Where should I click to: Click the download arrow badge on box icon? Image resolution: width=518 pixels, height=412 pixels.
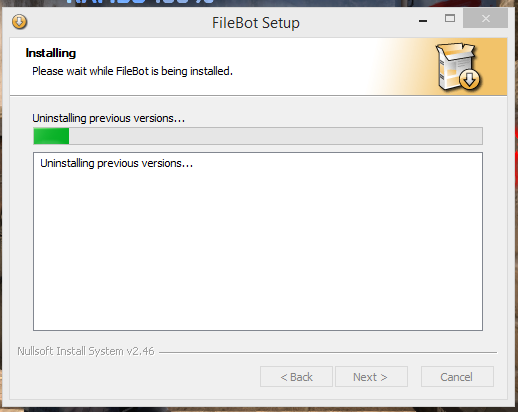tap(469, 80)
